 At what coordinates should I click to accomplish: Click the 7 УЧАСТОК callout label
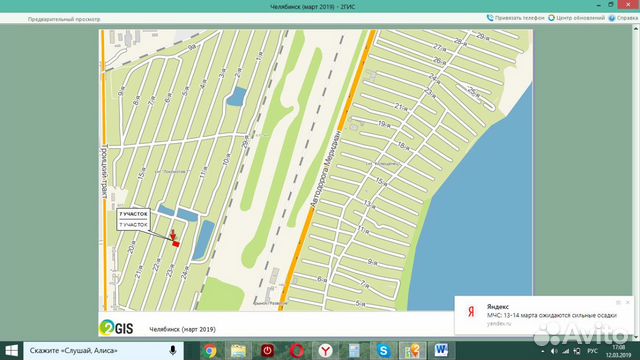pyautogui.click(x=133, y=219)
